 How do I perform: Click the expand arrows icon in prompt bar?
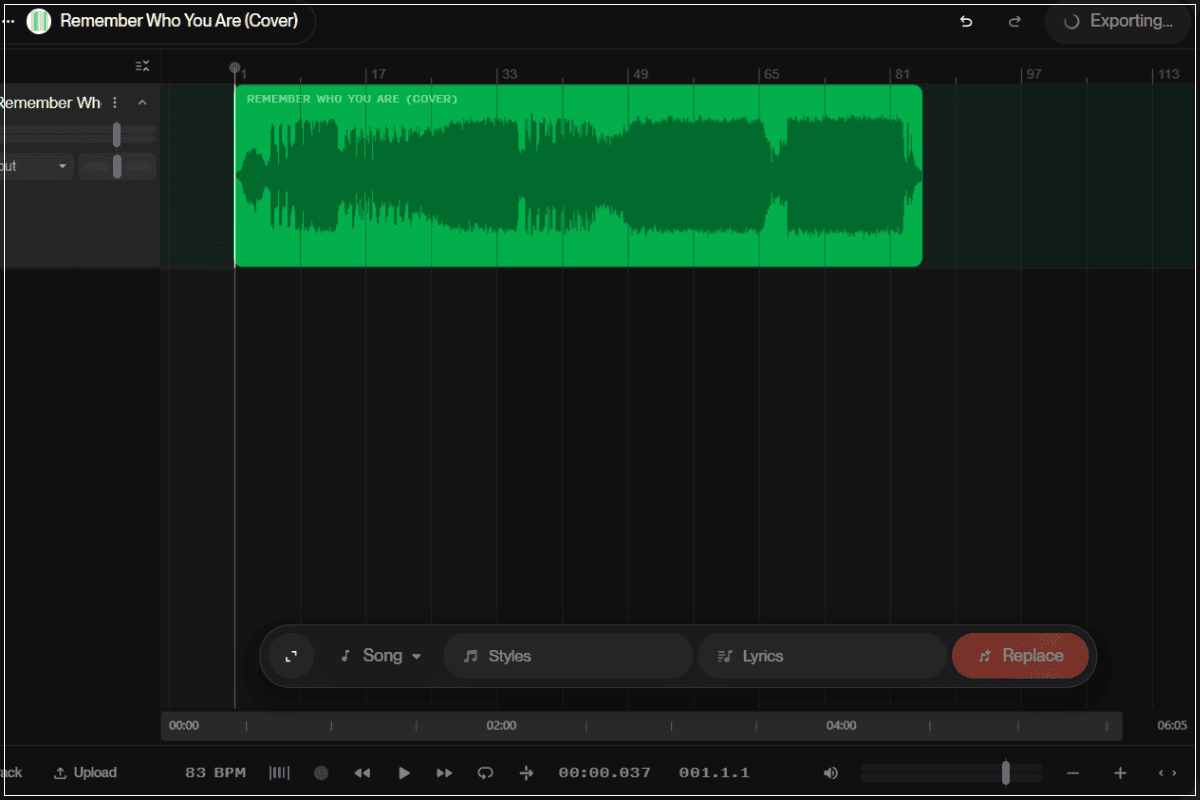[x=292, y=656]
